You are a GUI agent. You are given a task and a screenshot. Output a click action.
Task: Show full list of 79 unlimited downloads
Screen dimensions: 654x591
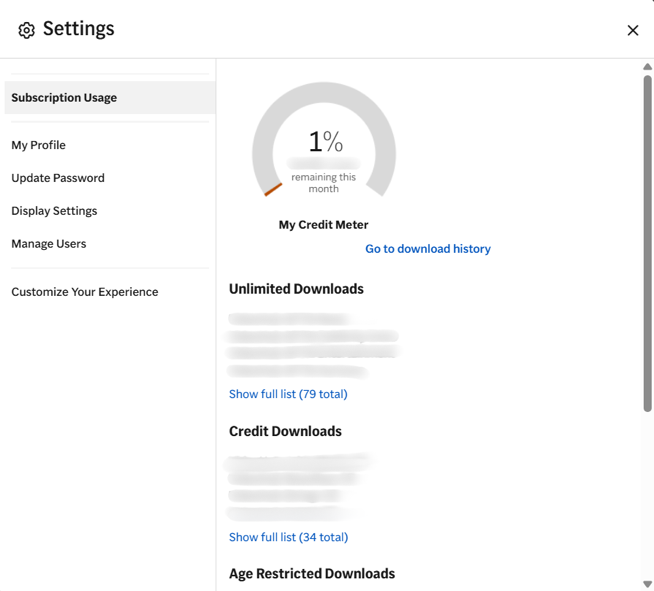pos(288,394)
